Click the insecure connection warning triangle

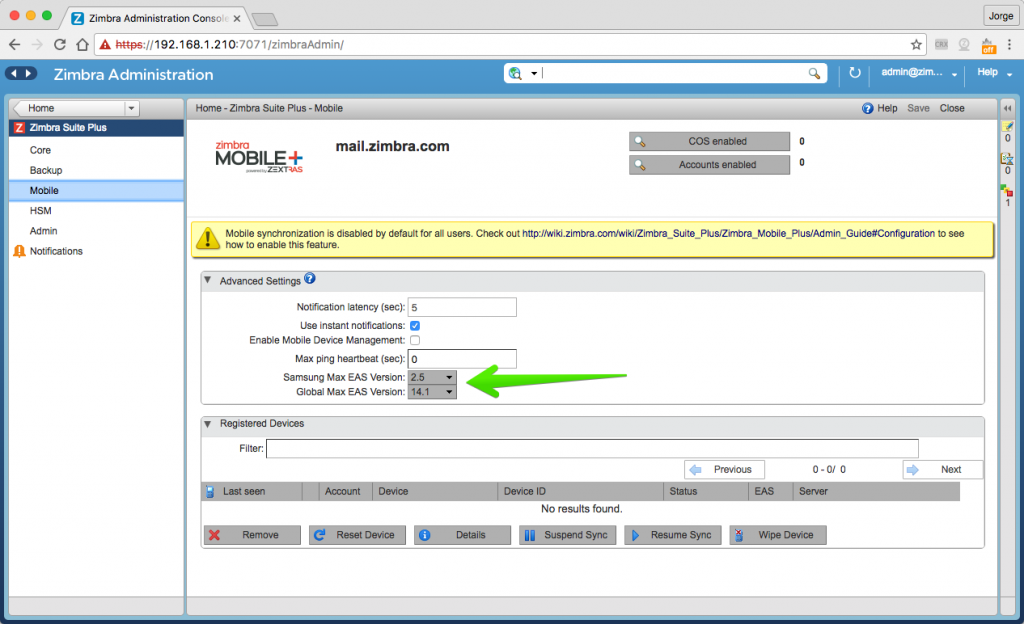coord(105,44)
